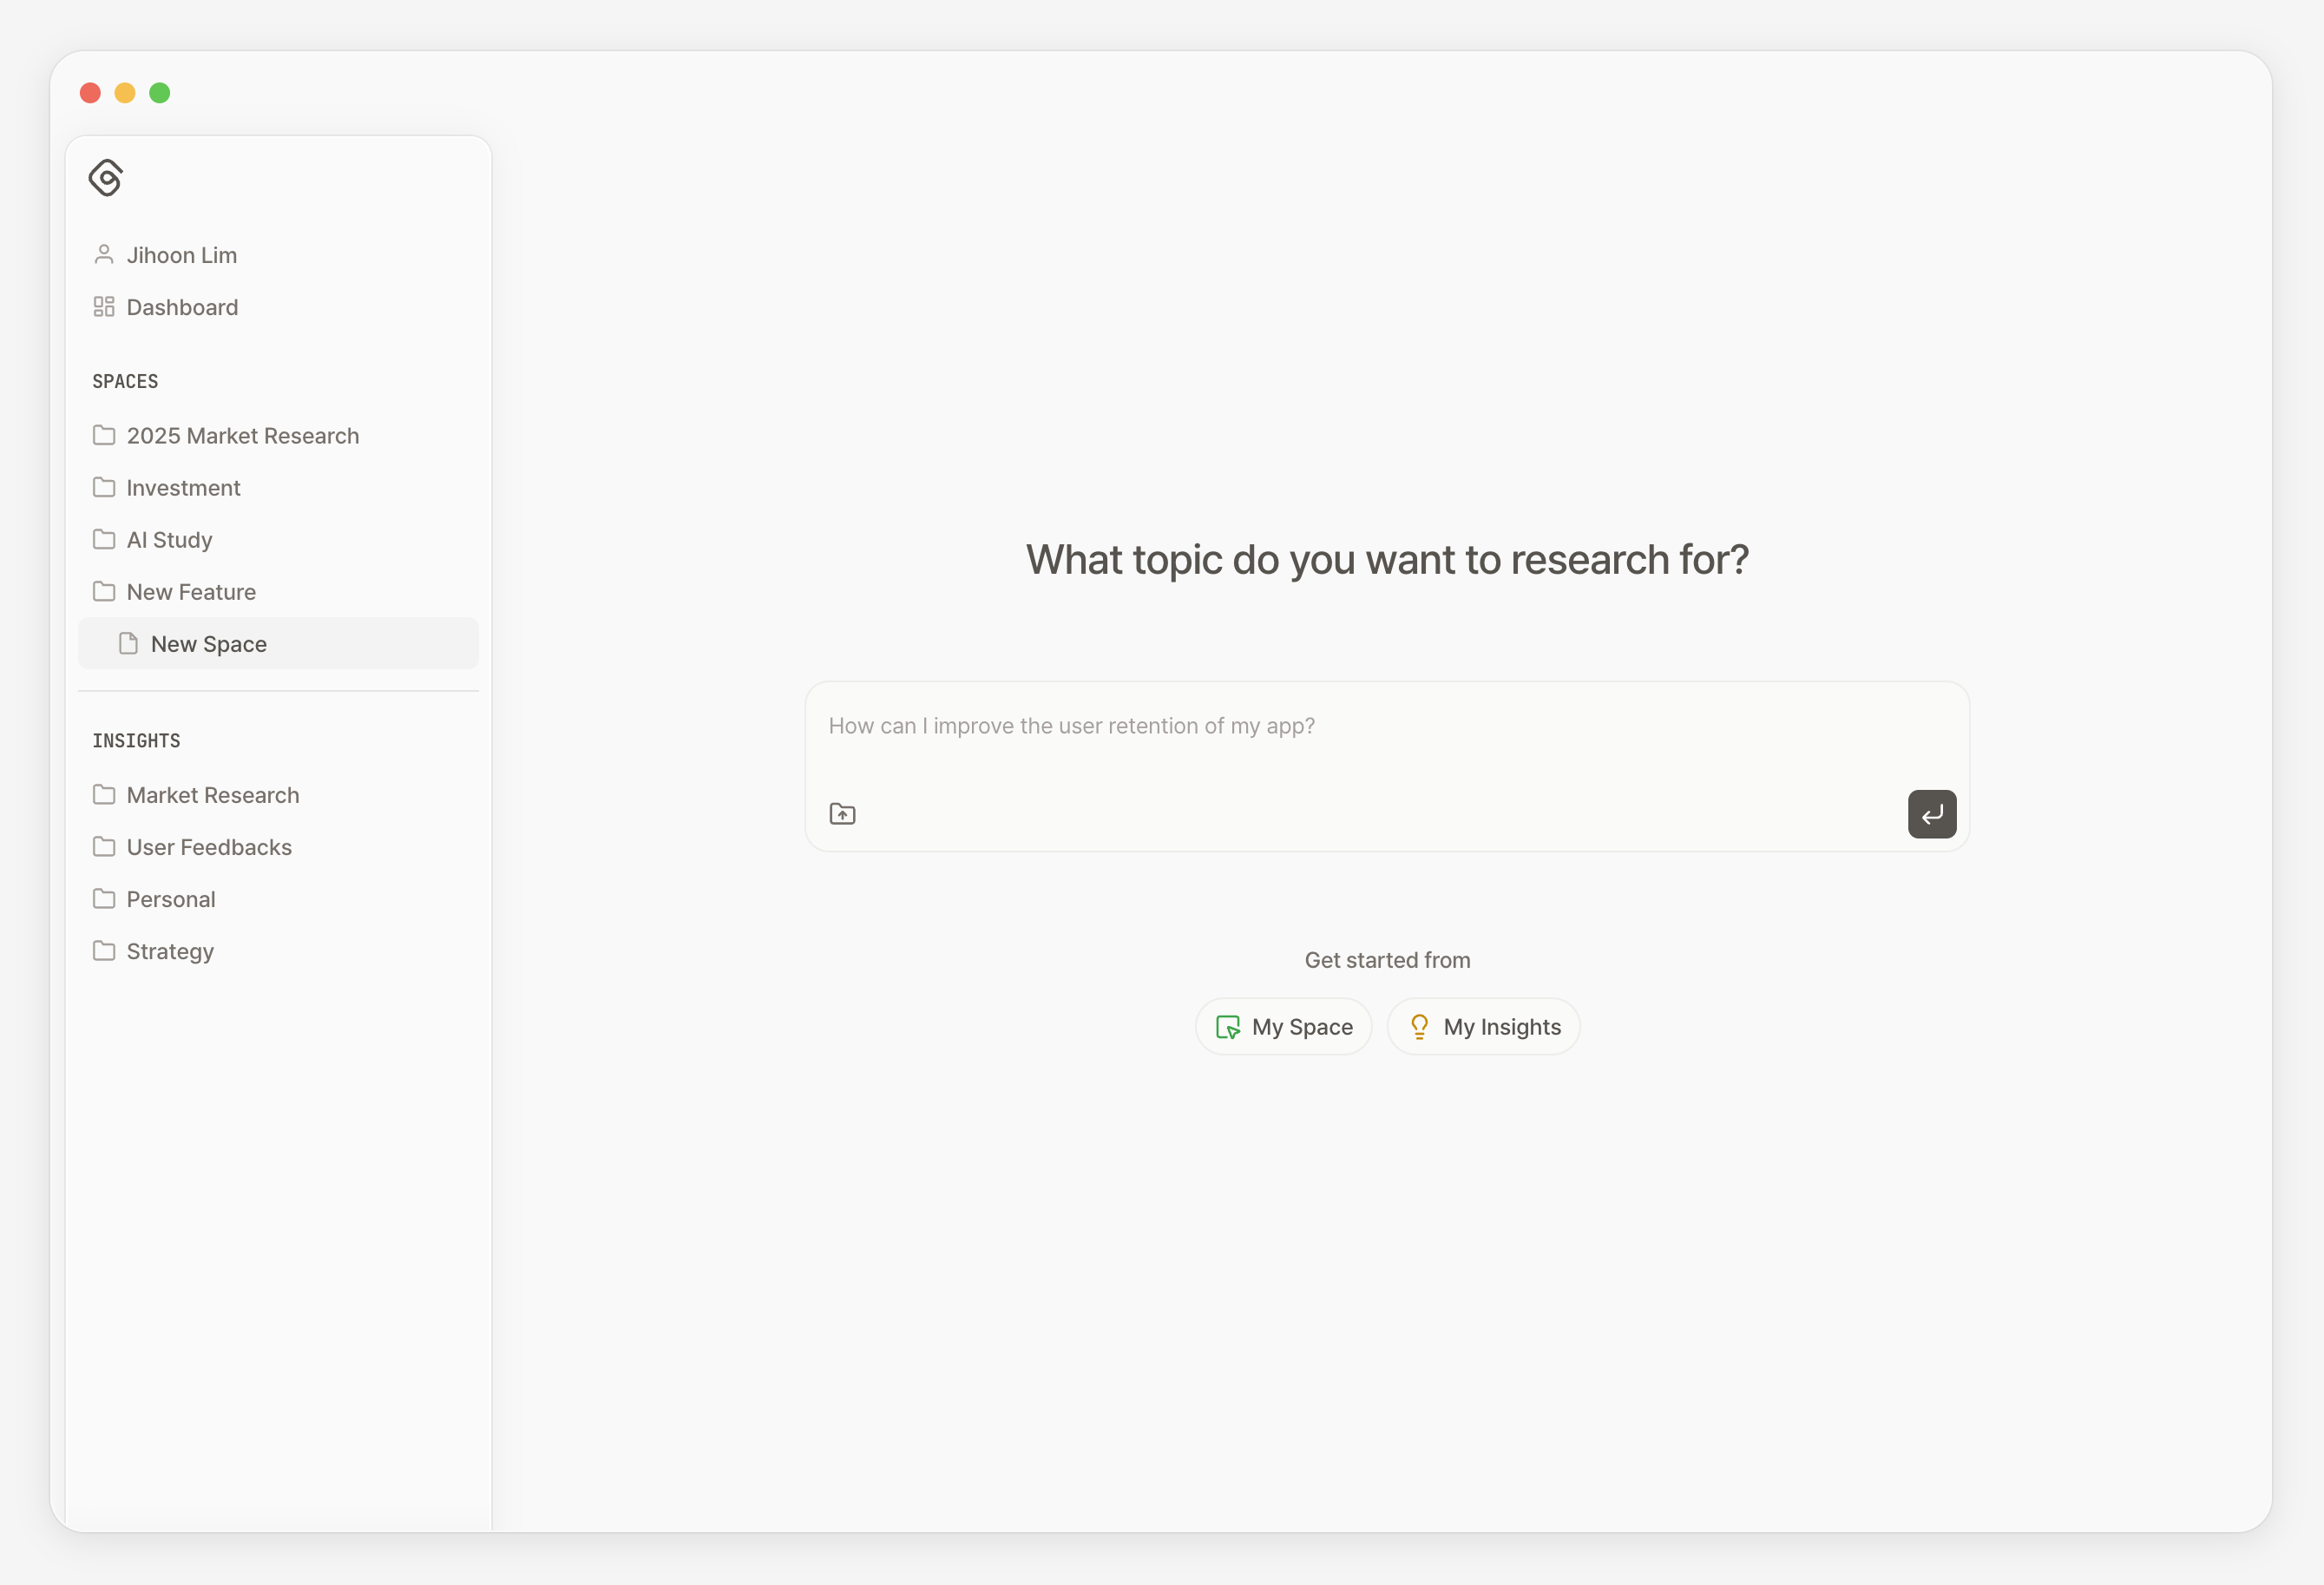Click the document icon next to New Space
Viewport: 2324px width, 1585px height.
pos(128,644)
